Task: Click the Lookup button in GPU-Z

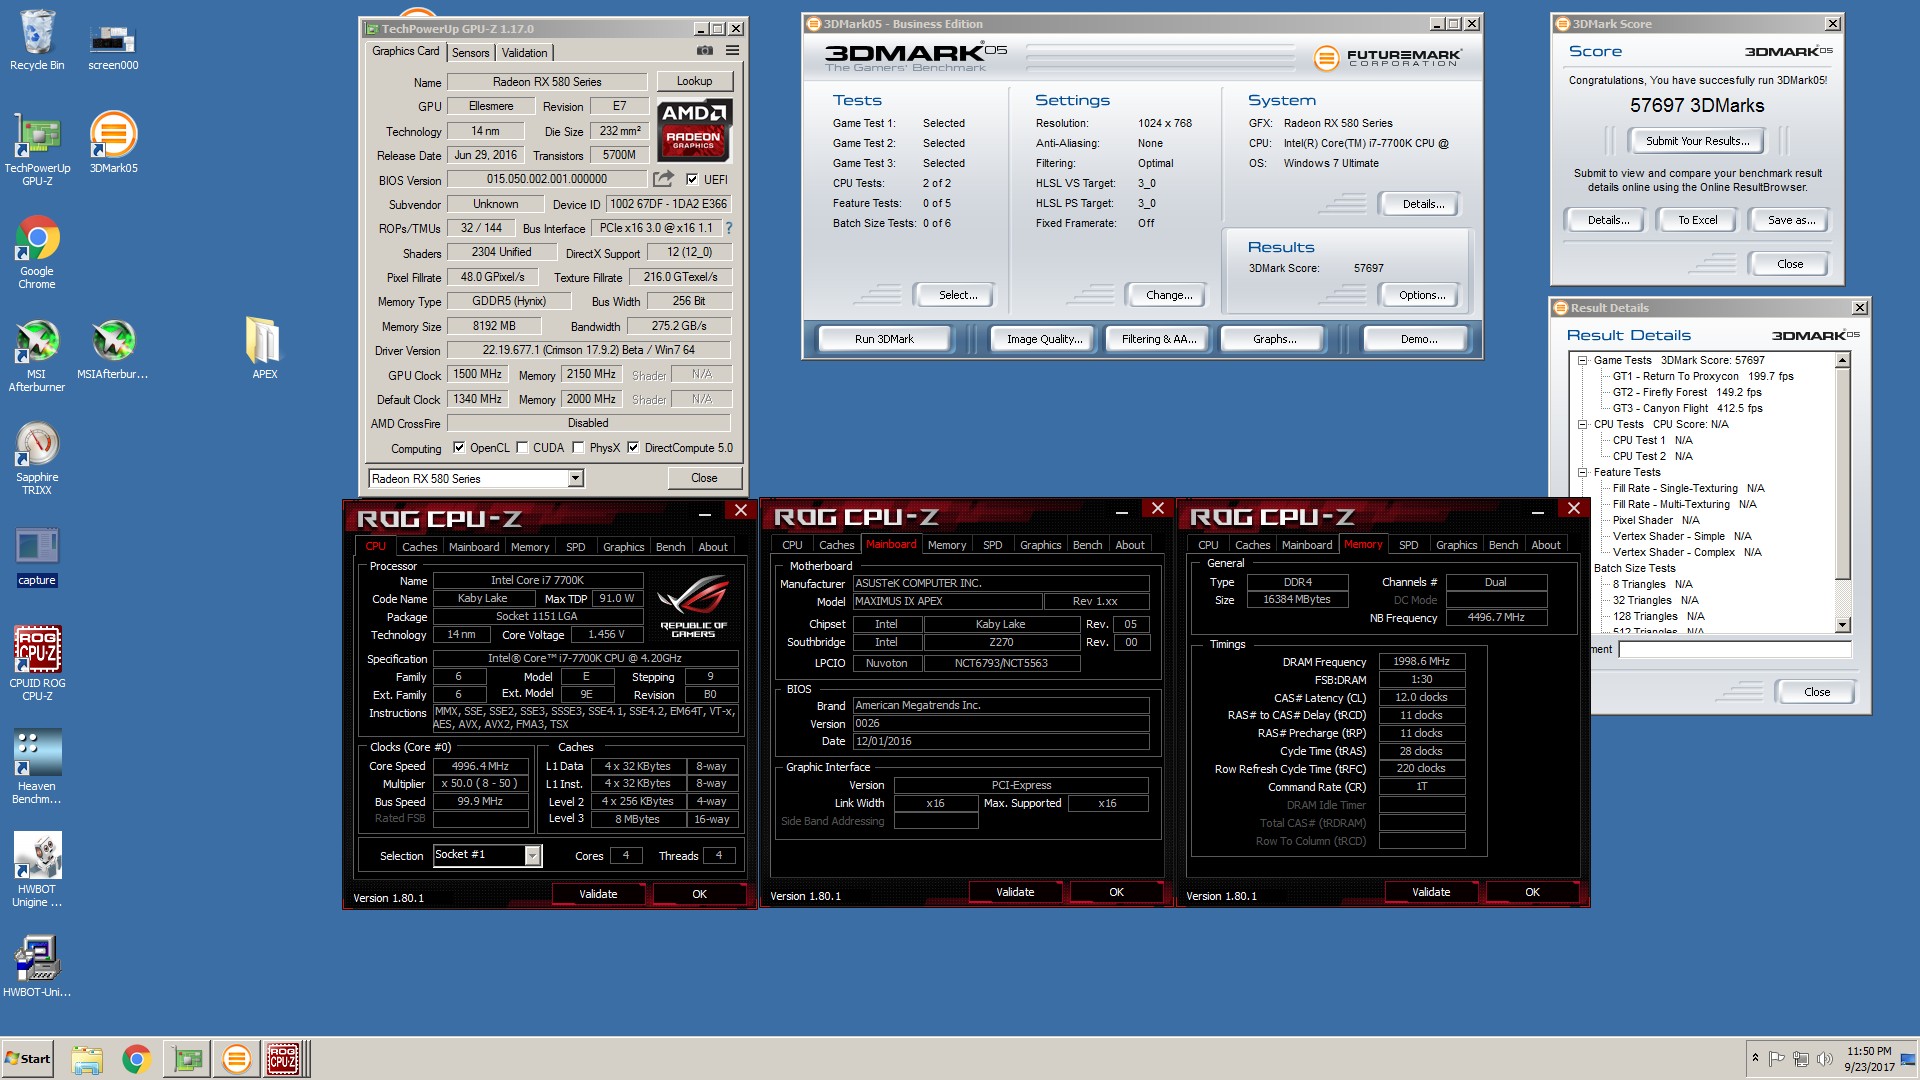Action: coord(695,82)
